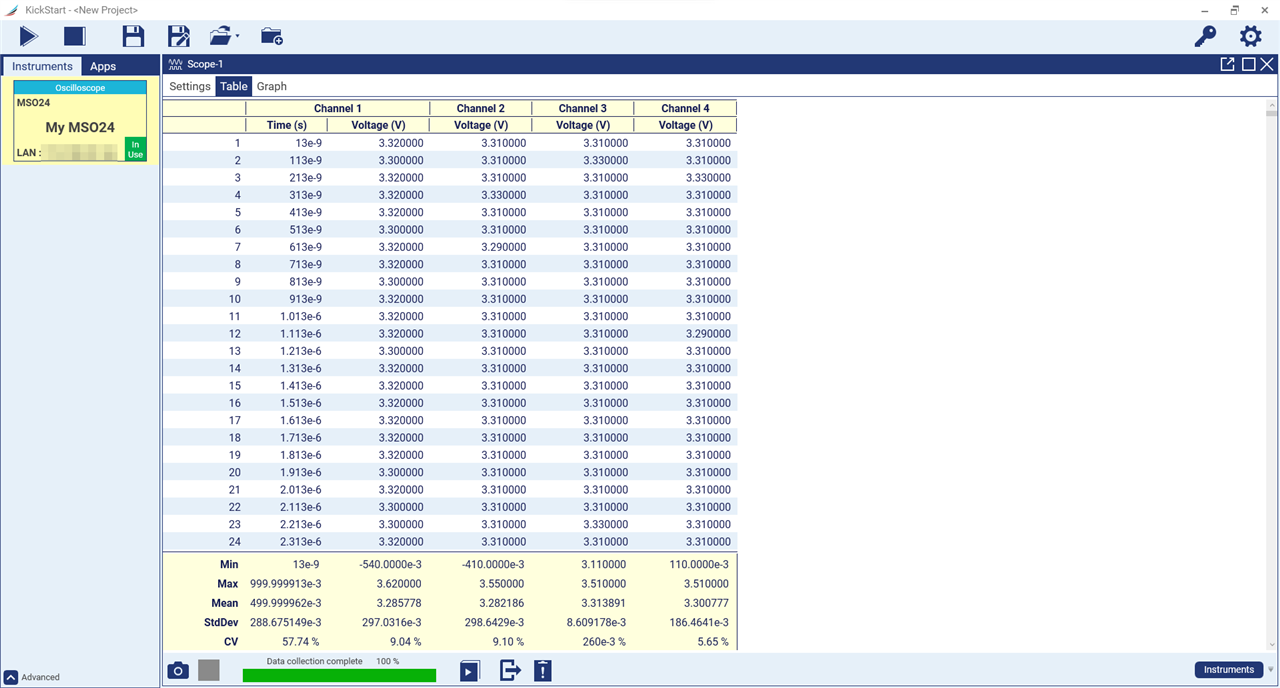Click the Scope-1 panel title

pos(205,64)
